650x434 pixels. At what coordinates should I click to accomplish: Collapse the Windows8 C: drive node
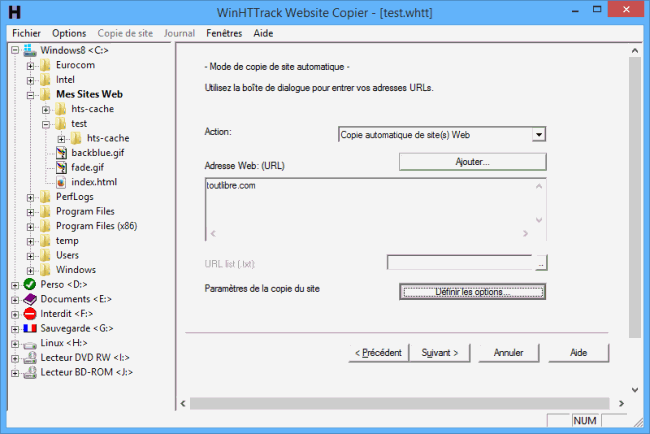tap(15, 50)
